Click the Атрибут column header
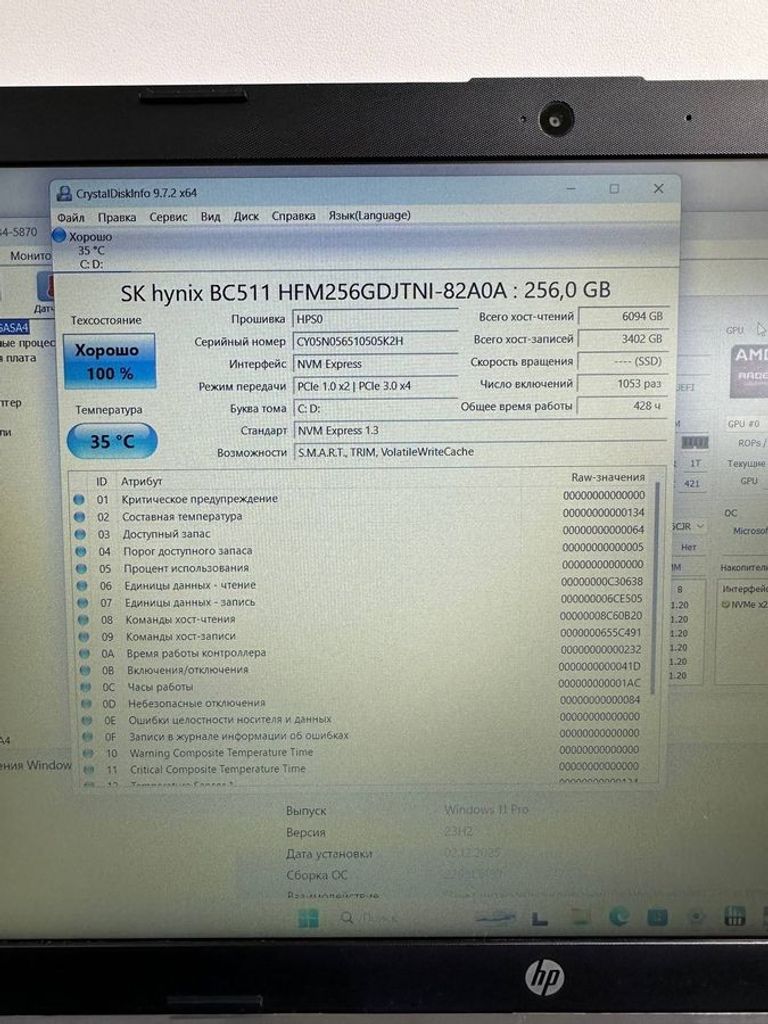768x1024 pixels. tap(141, 481)
